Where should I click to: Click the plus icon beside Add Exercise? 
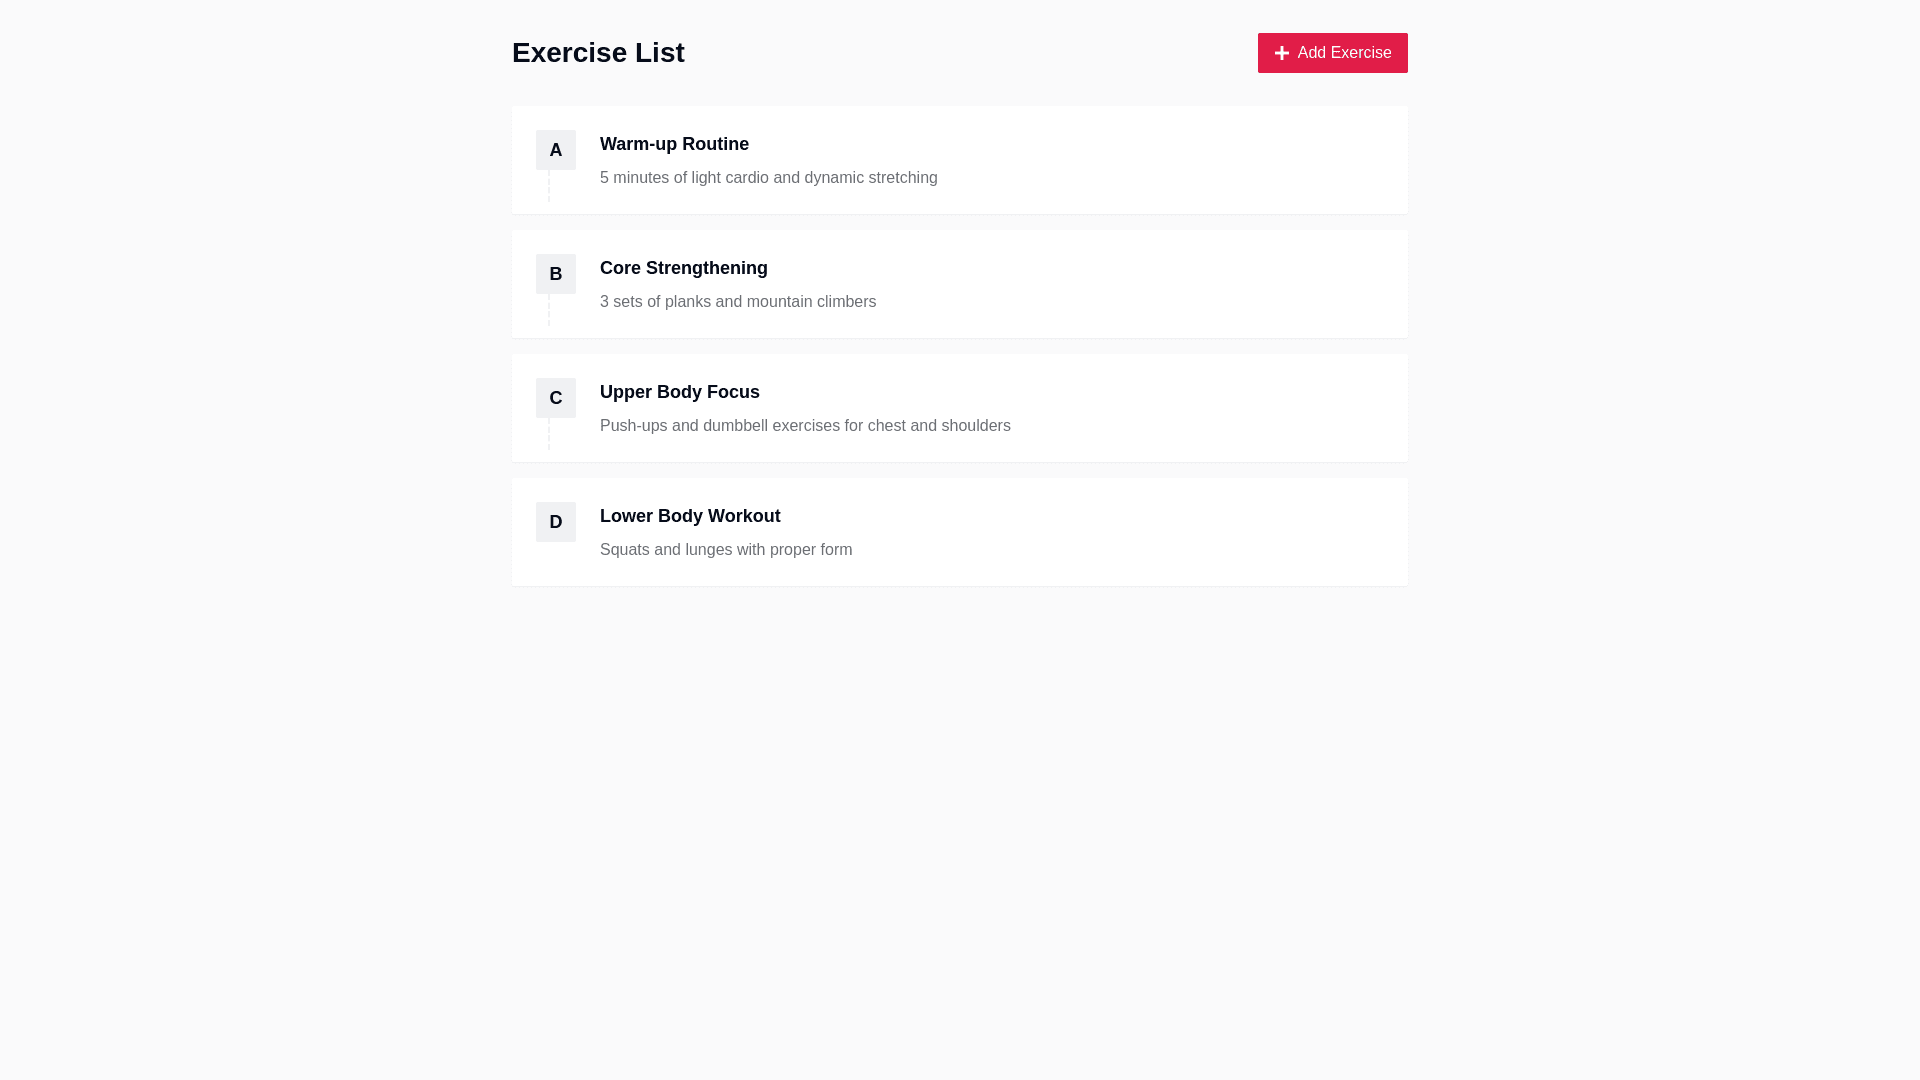click(1281, 53)
